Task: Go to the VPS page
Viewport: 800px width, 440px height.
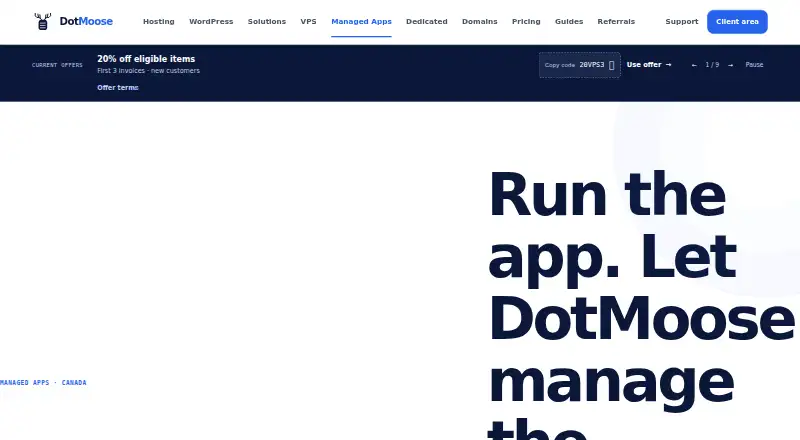Action: pos(309,21)
